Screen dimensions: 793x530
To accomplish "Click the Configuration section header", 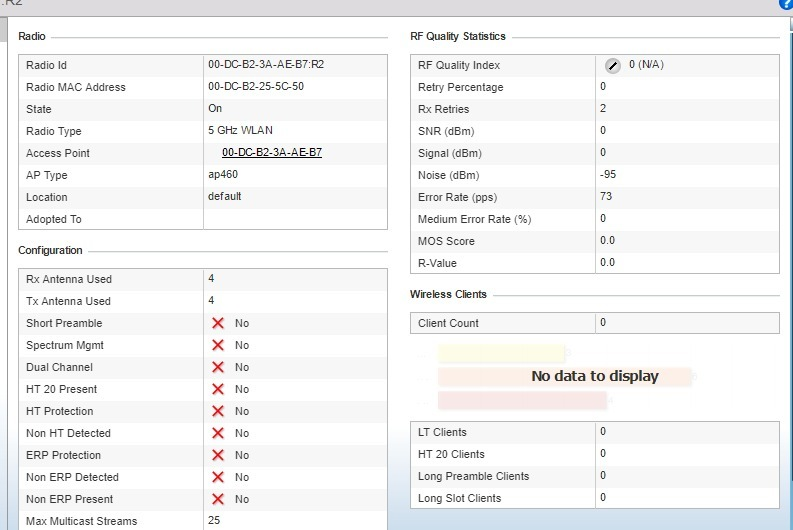I will 50,250.
